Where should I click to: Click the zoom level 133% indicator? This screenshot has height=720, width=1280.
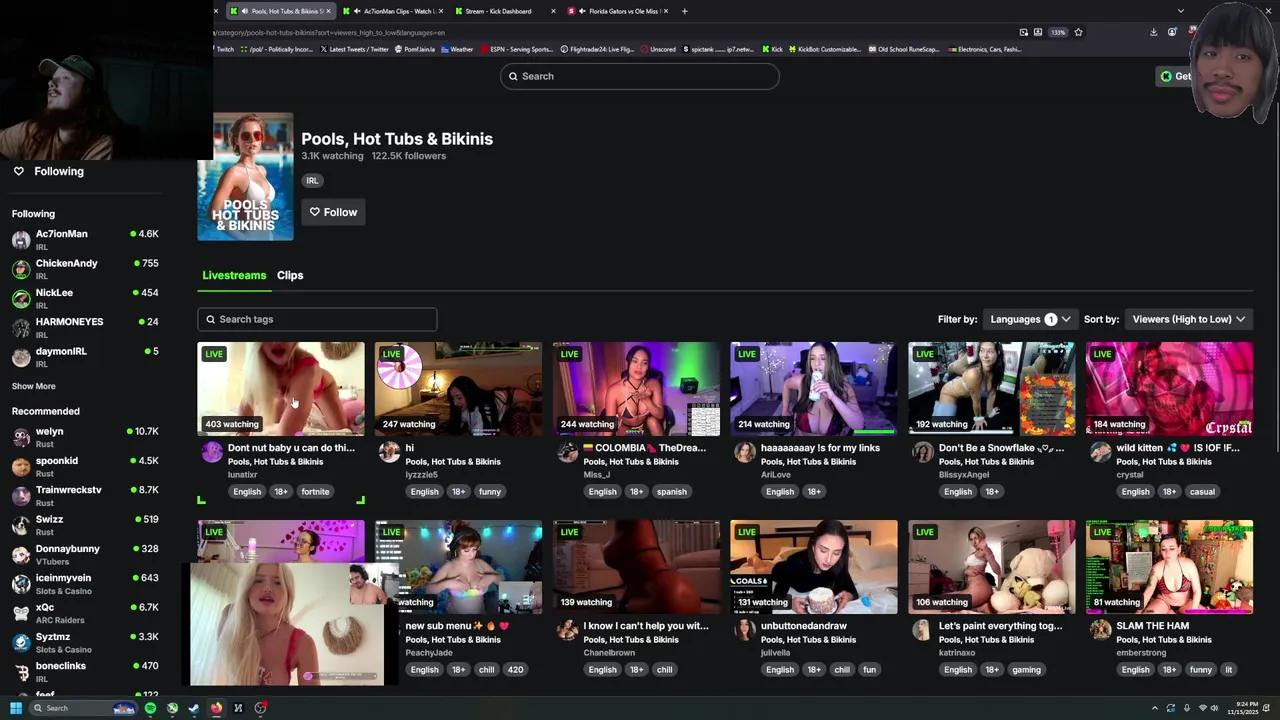1058,32
